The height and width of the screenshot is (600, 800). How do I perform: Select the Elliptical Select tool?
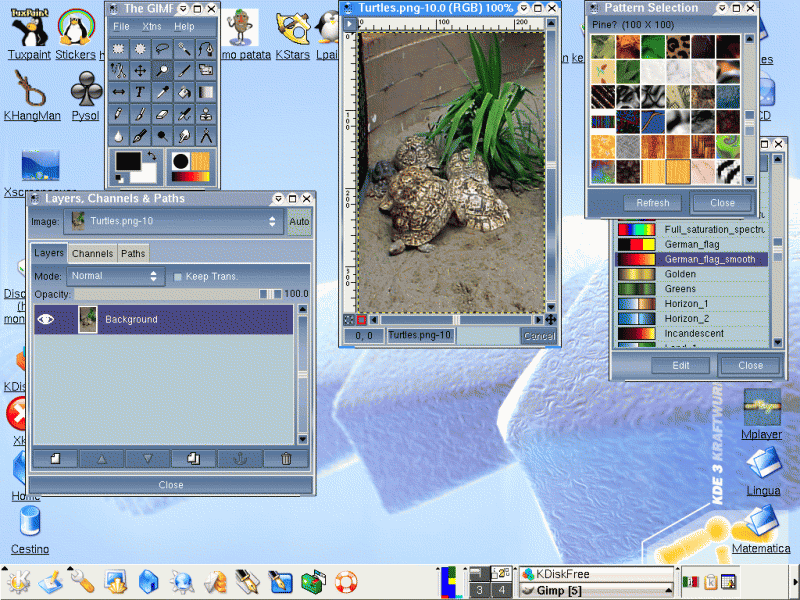coord(140,49)
